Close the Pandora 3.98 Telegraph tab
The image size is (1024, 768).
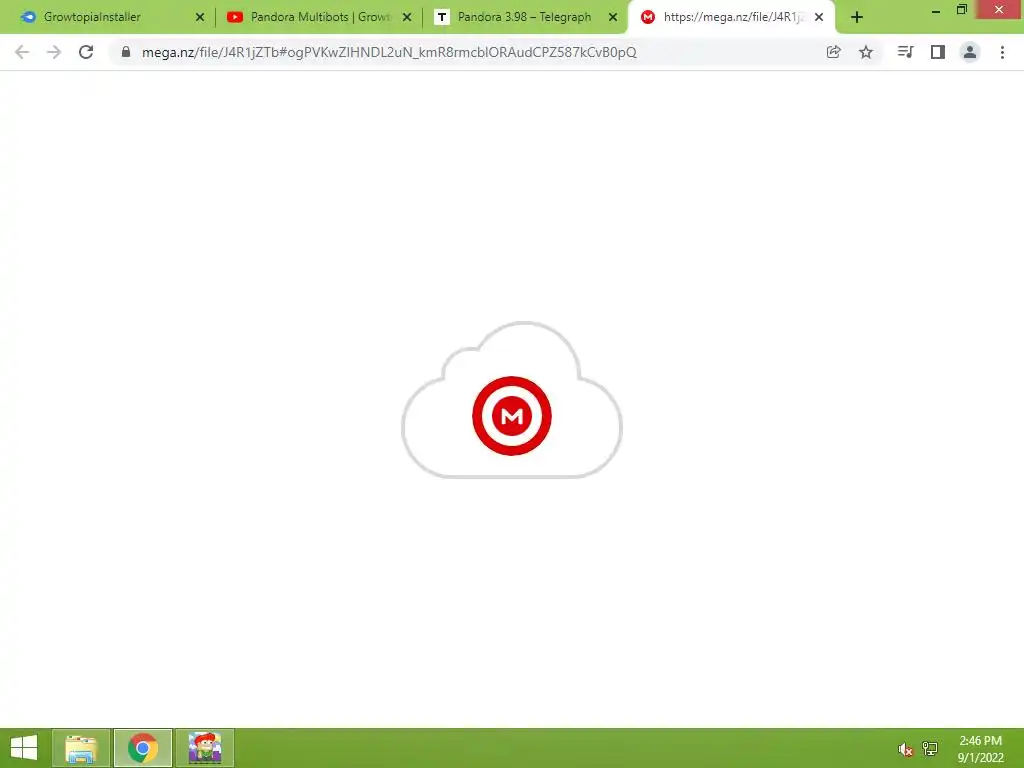pos(613,18)
